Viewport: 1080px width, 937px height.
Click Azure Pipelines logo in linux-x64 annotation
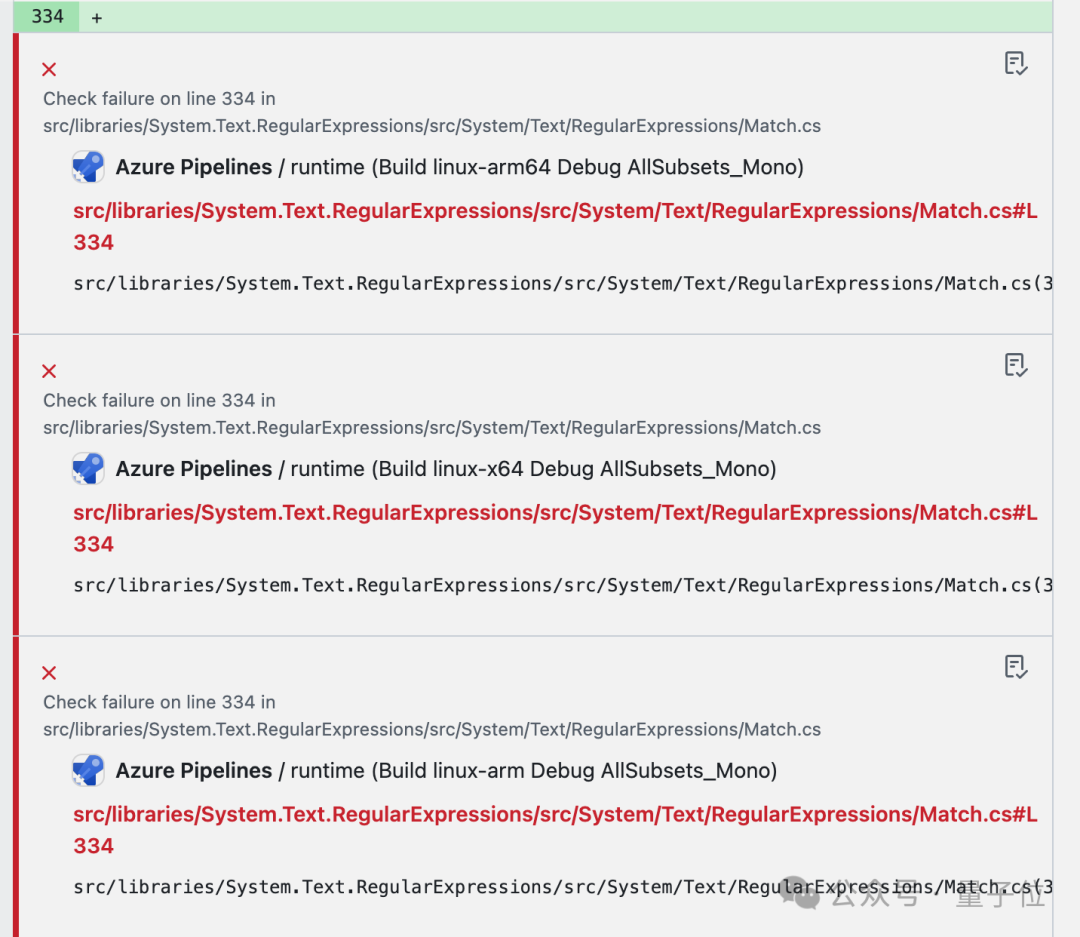point(88,468)
